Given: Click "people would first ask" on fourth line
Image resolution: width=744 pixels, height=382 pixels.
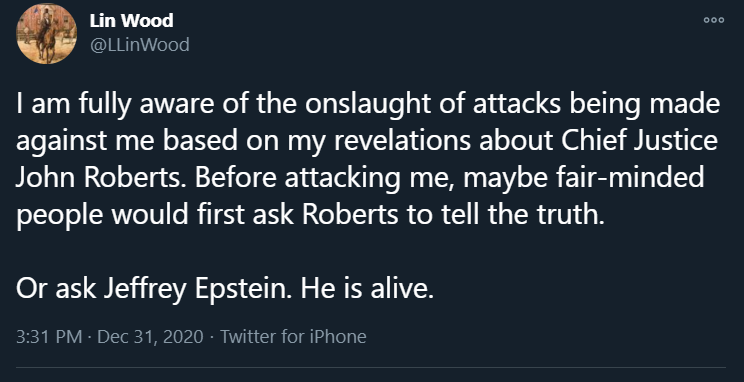Looking at the screenshot, I should pos(156,214).
